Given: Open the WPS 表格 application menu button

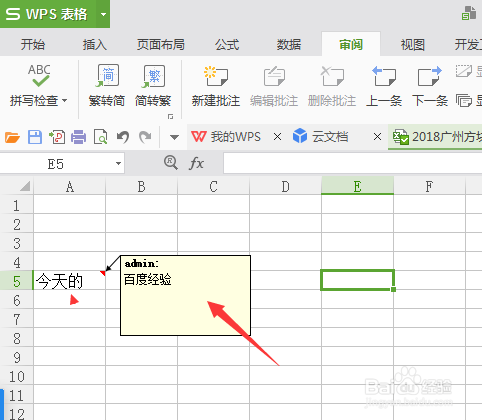Looking at the screenshot, I should point(48,14).
